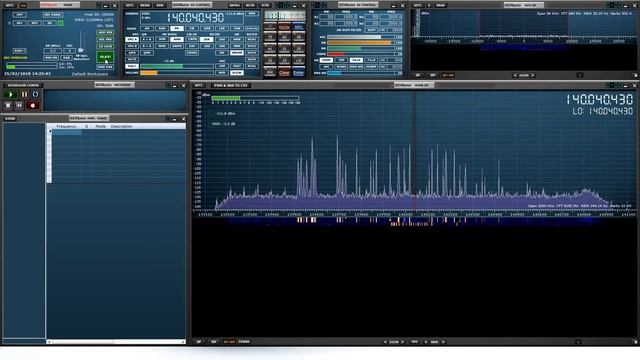Image resolution: width=640 pixels, height=360 pixels.
Task: Click the PLAY! button in Main panel
Action: click(x=105, y=57)
